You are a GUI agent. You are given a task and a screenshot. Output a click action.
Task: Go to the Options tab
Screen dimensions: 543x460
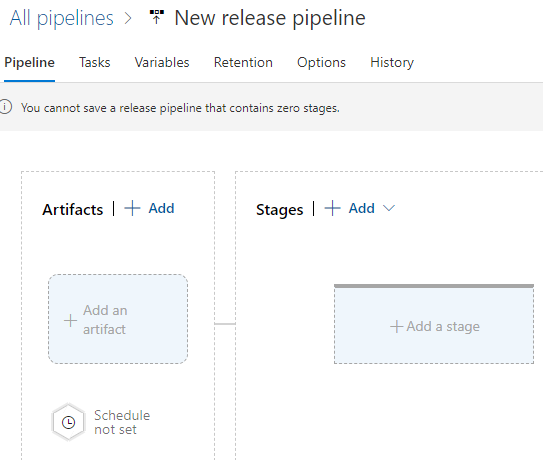click(321, 62)
